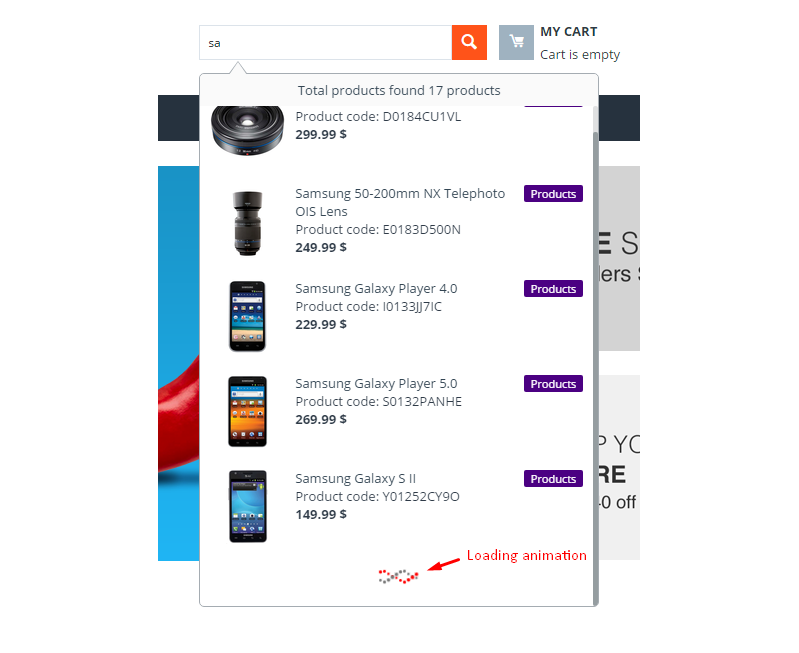Open Samsung Galaxy Player 5.0 result
This screenshot has height=653, width=799.
tap(376, 383)
